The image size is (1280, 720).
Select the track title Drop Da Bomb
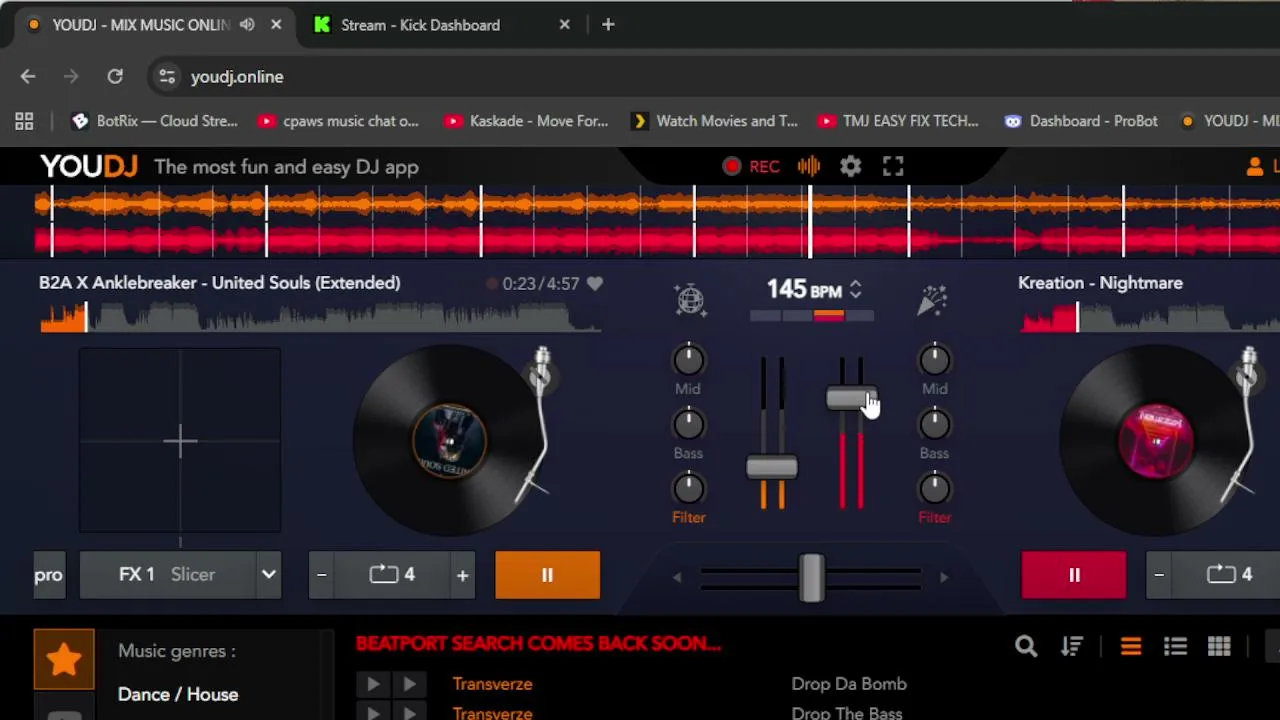tap(849, 684)
